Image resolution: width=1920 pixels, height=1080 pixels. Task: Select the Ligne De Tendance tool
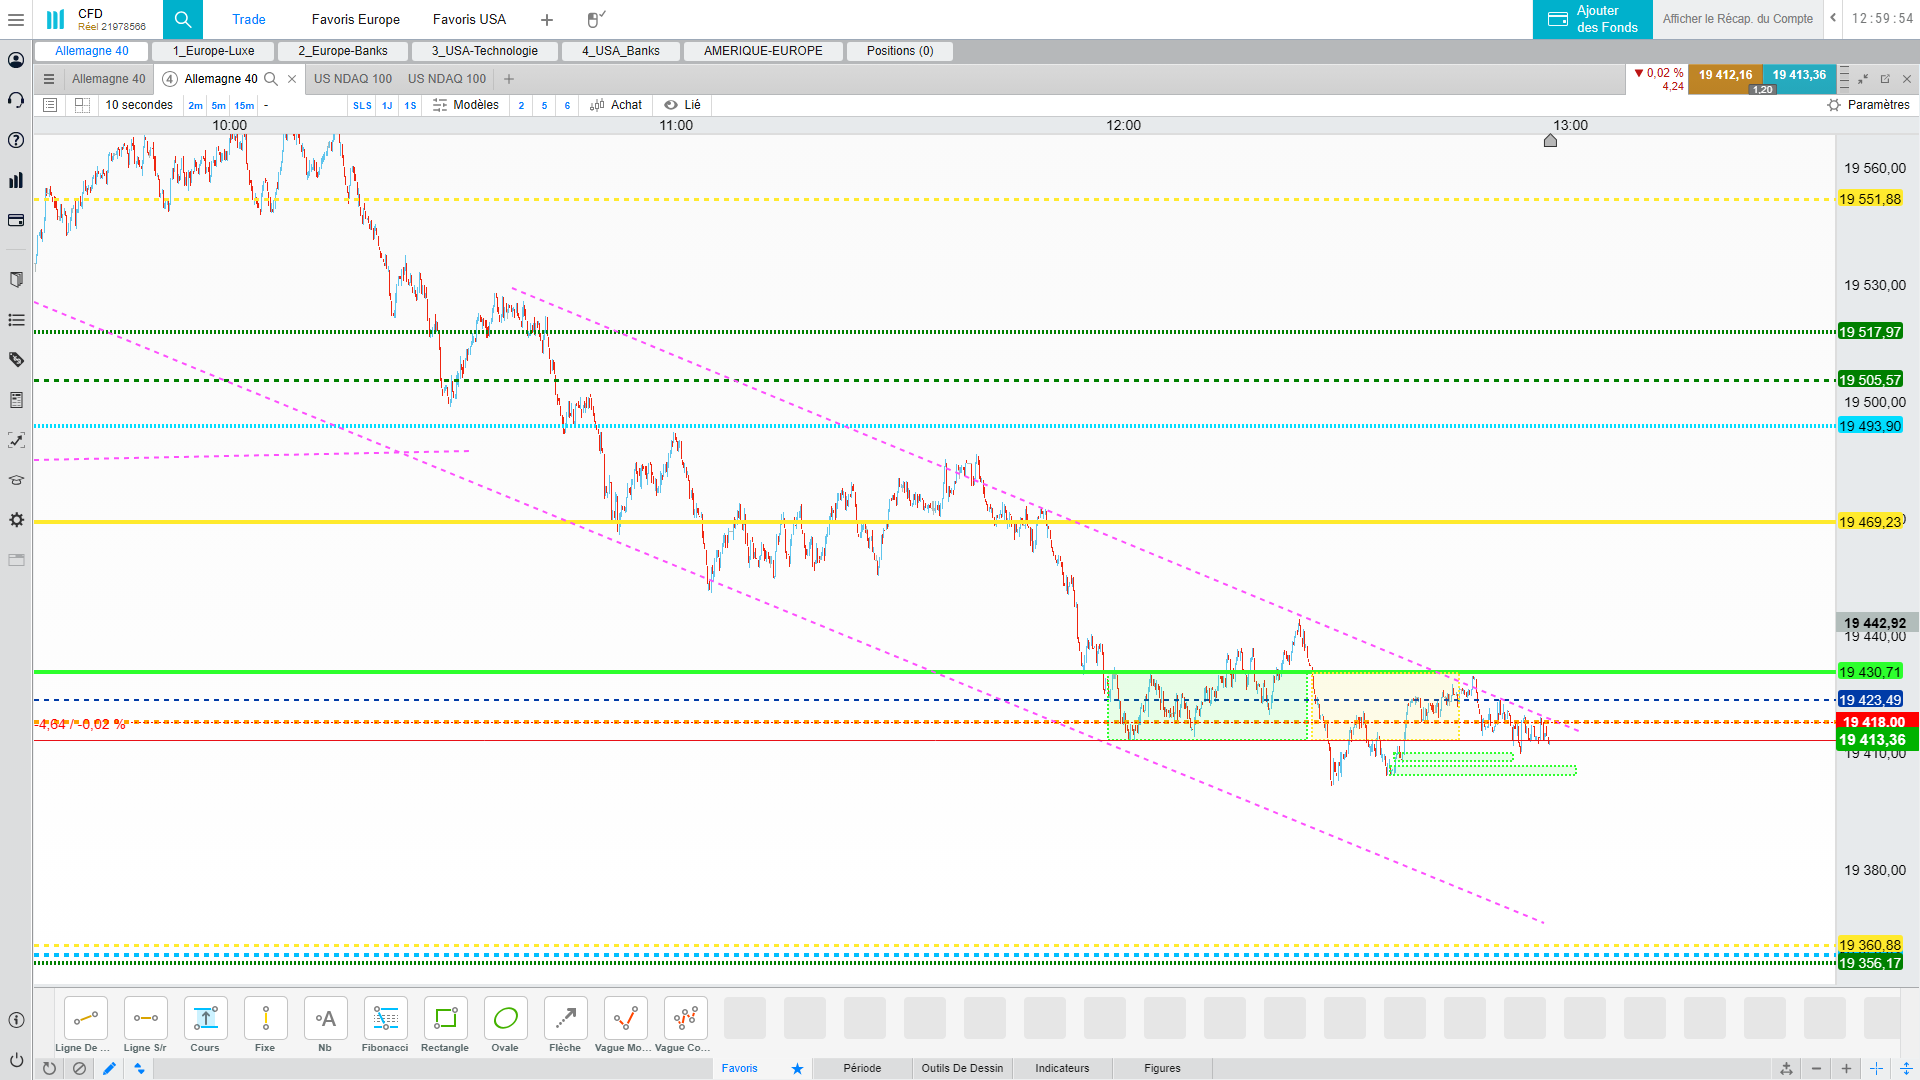pos(85,1019)
